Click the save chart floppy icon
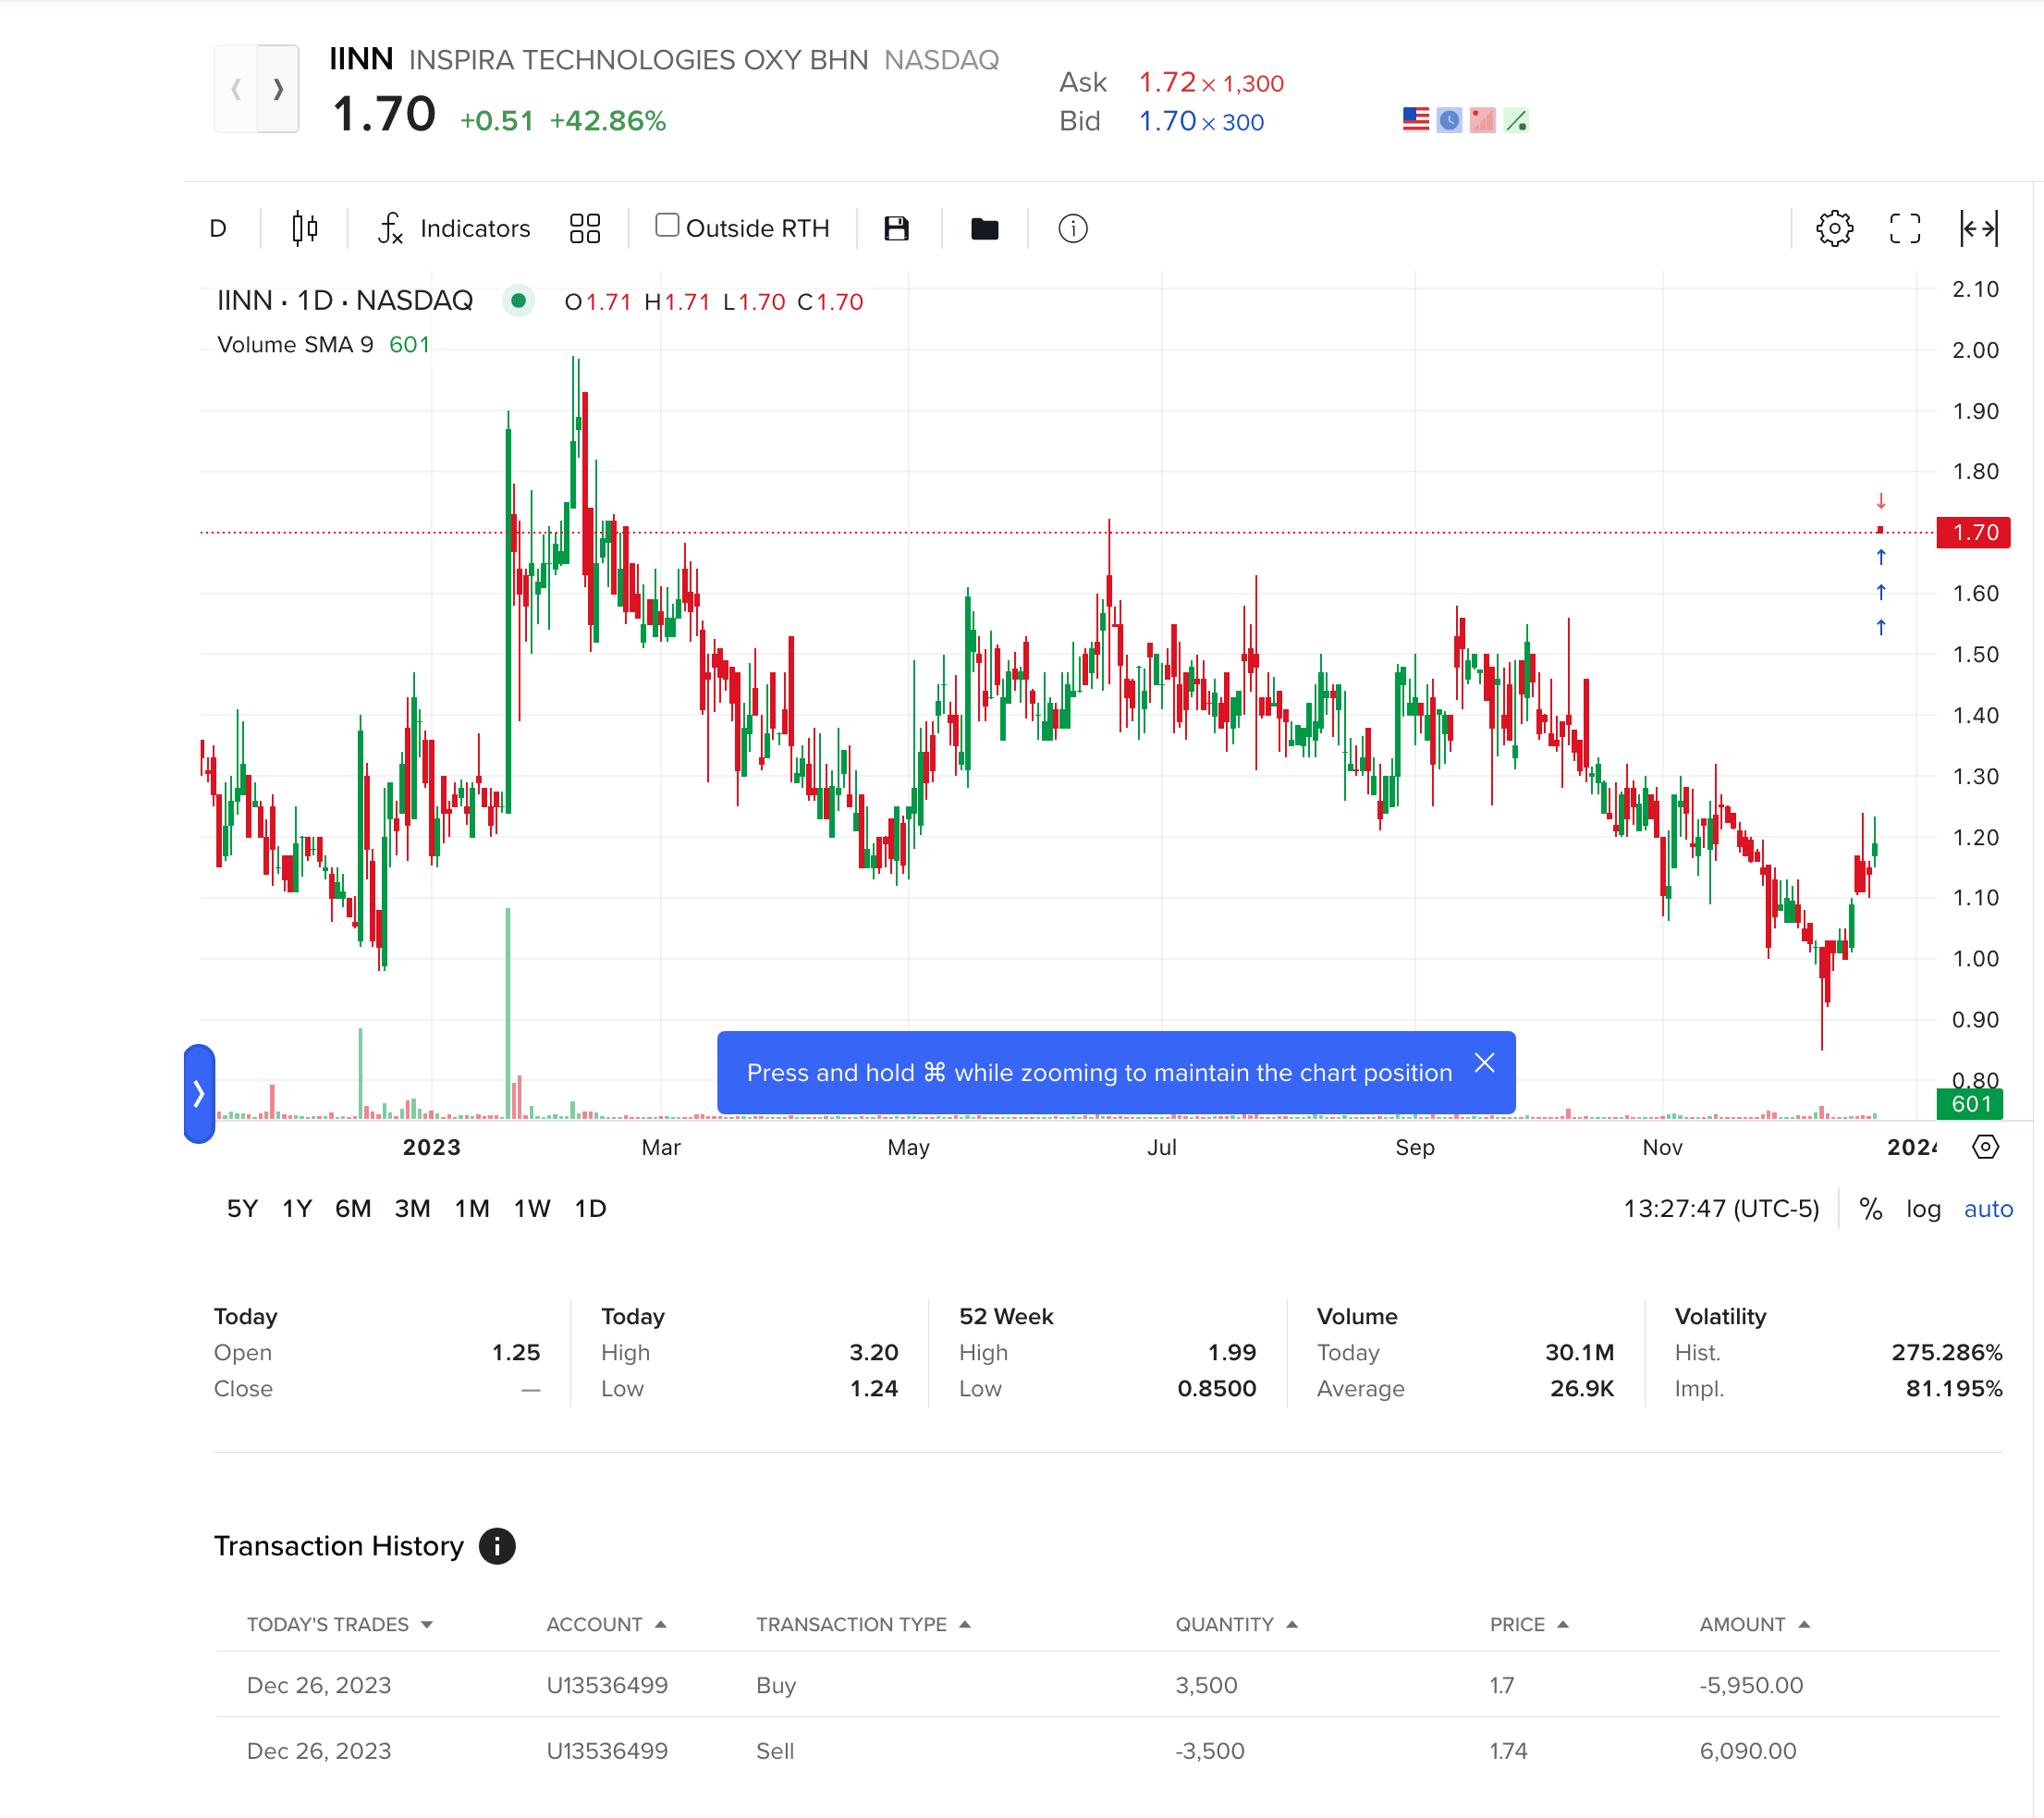Screen dimensions: 2044x1818 (896, 228)
